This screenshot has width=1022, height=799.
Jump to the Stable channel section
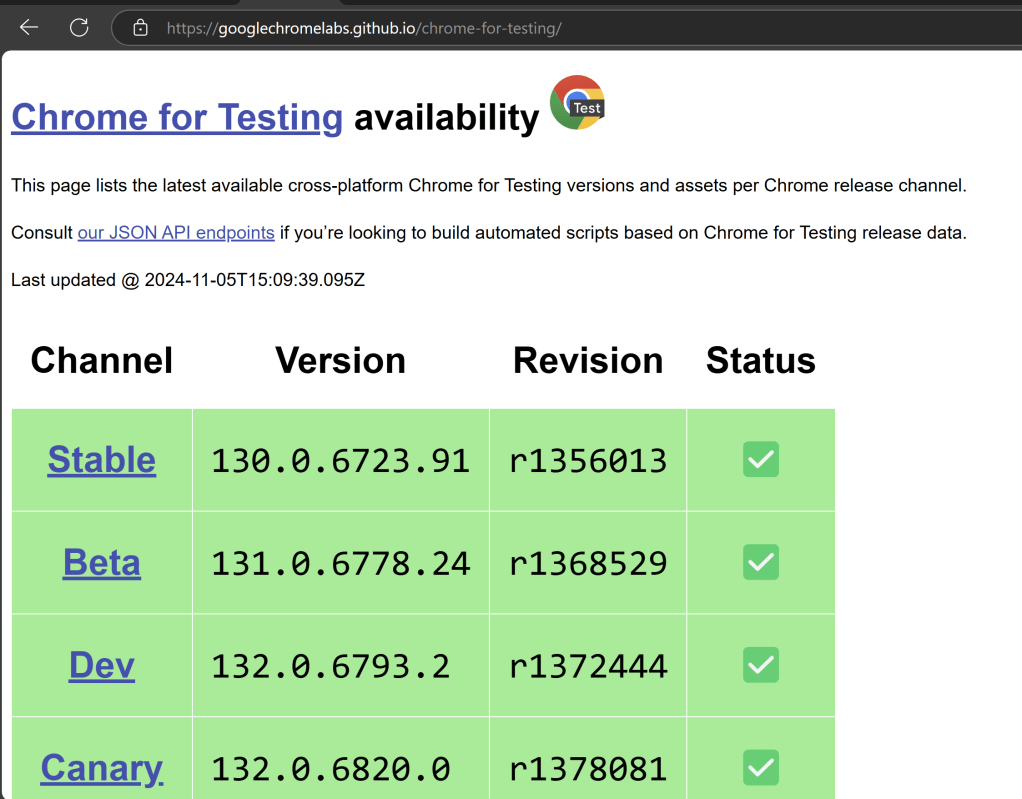pyautogui.click(x=102, y=460)
